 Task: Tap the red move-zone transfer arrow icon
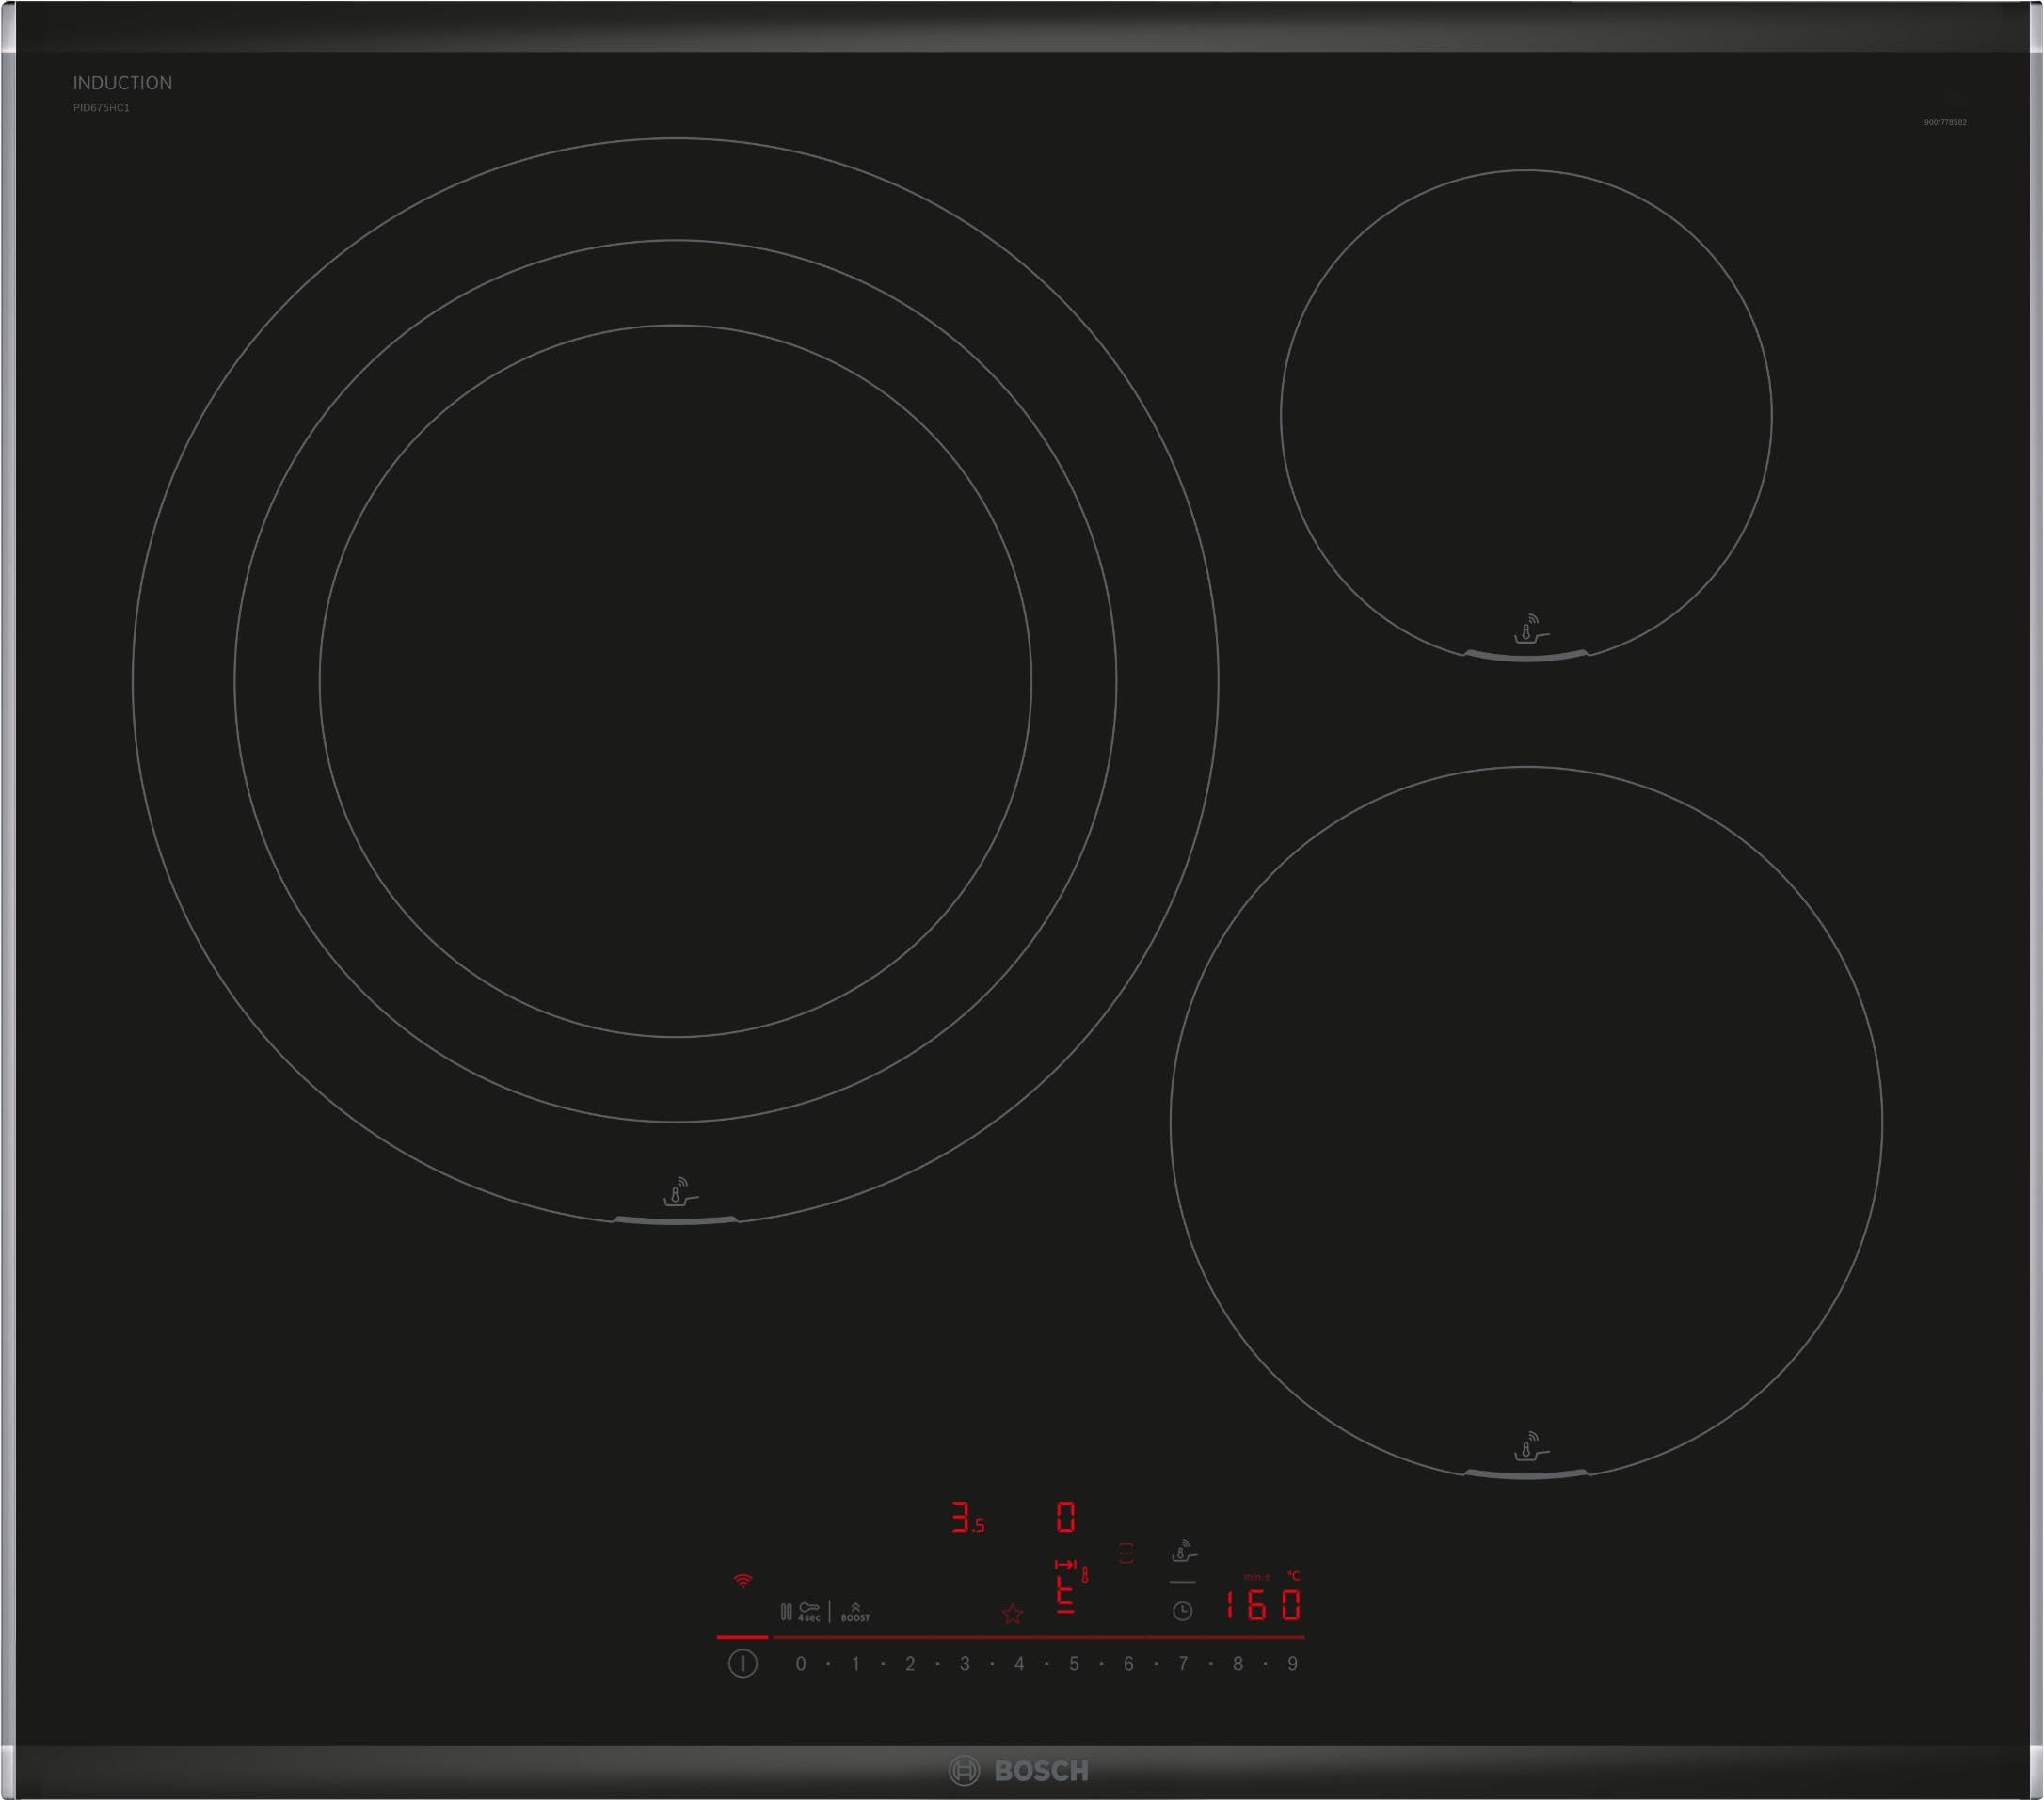coord(1066,1566)
